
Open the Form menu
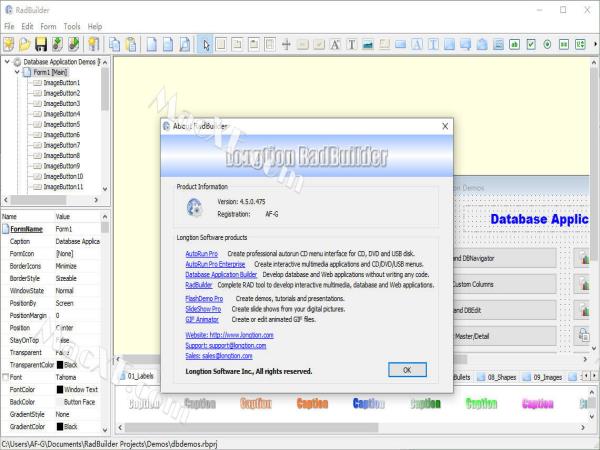(x=48, y=26)
